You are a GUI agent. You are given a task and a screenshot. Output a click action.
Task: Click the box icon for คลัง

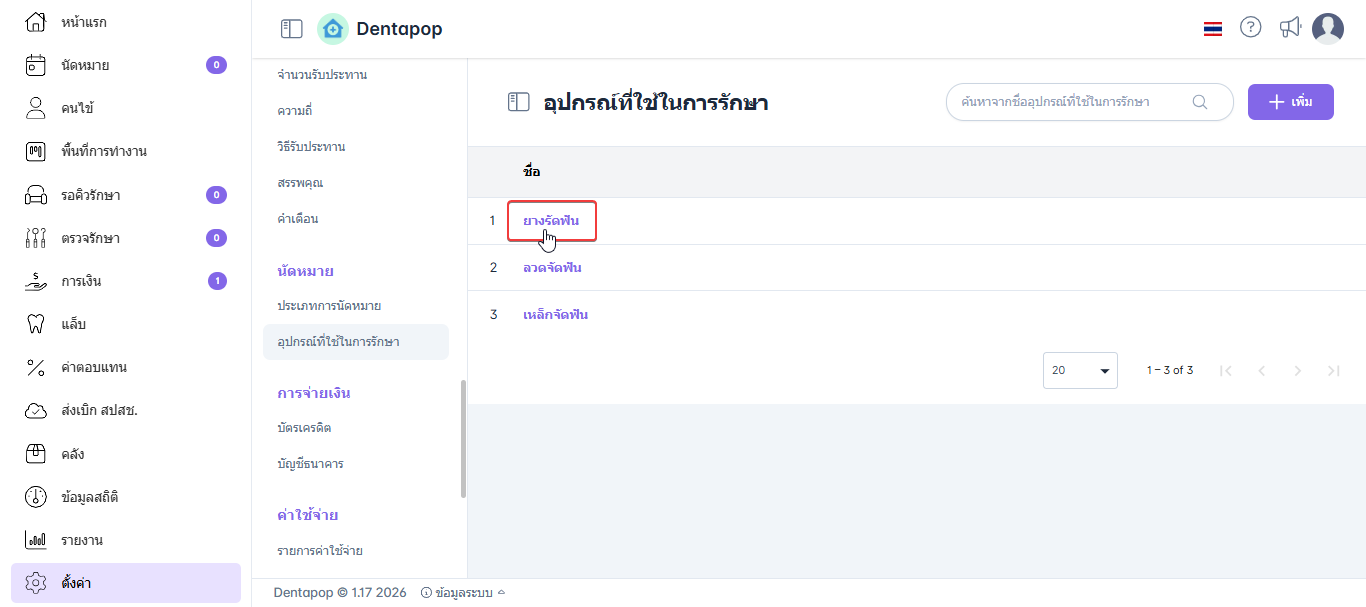click(35, 454)
